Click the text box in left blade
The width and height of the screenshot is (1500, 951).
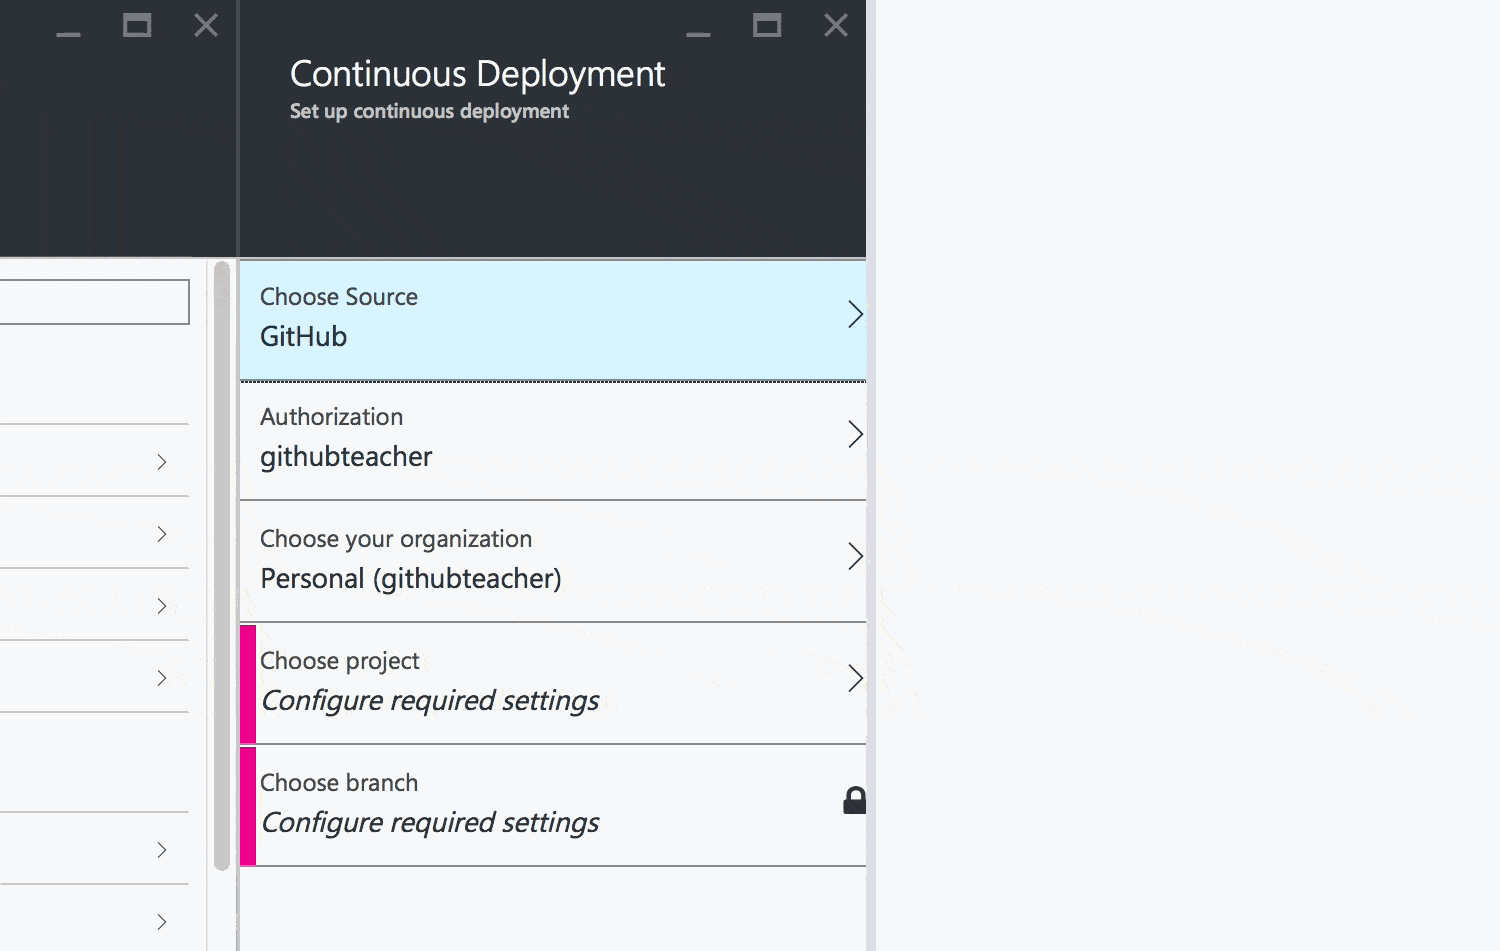94,302
